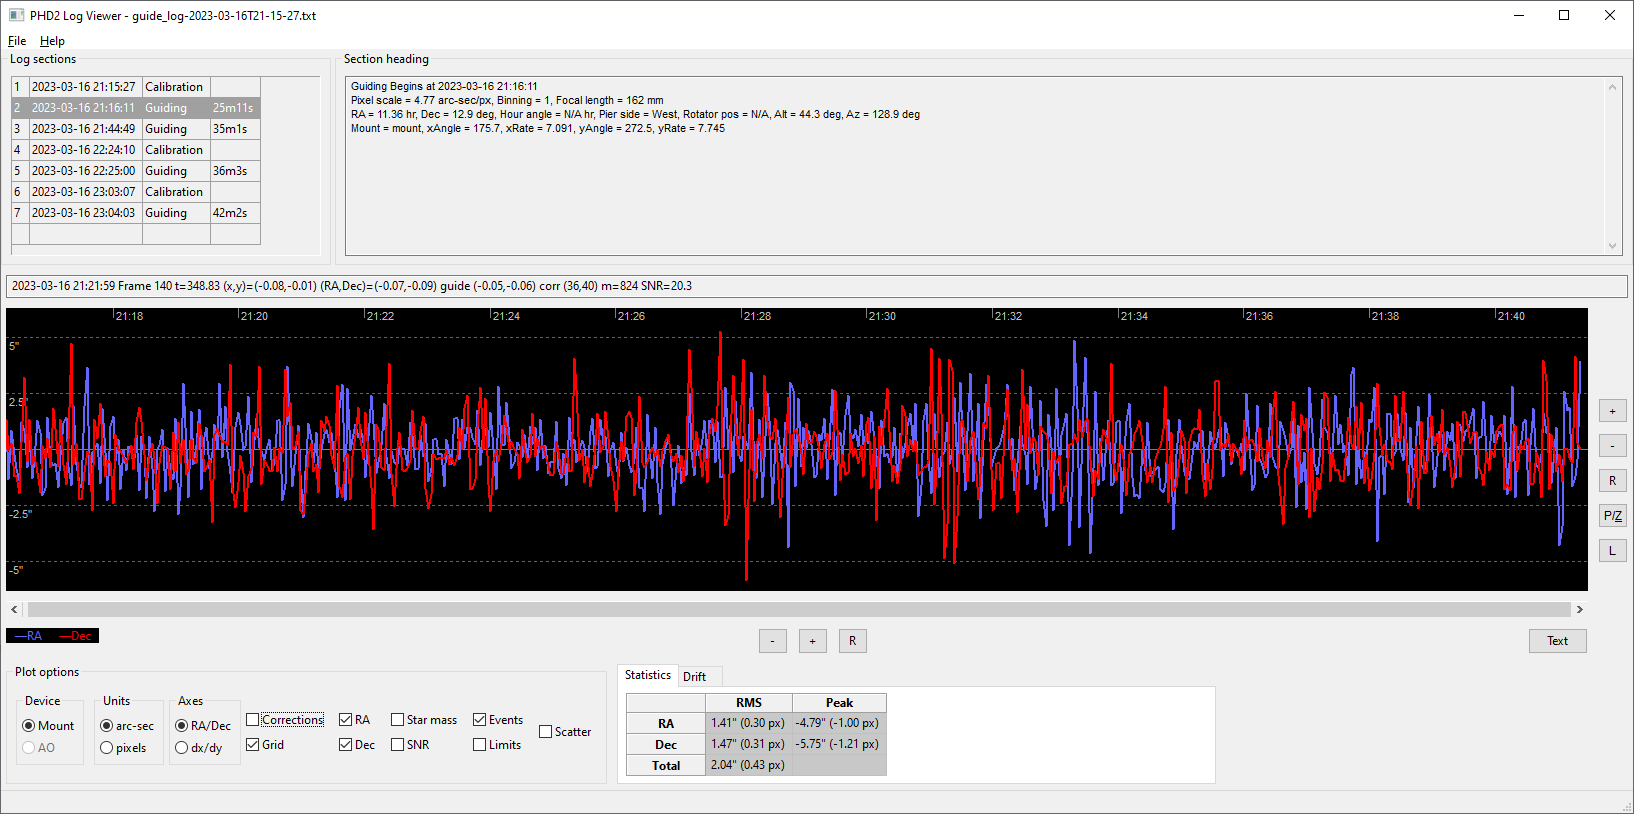Viewport: 1634px width, 814px height.
Task: Click horizontal zoom in plus button
Action: coord(813,641)
